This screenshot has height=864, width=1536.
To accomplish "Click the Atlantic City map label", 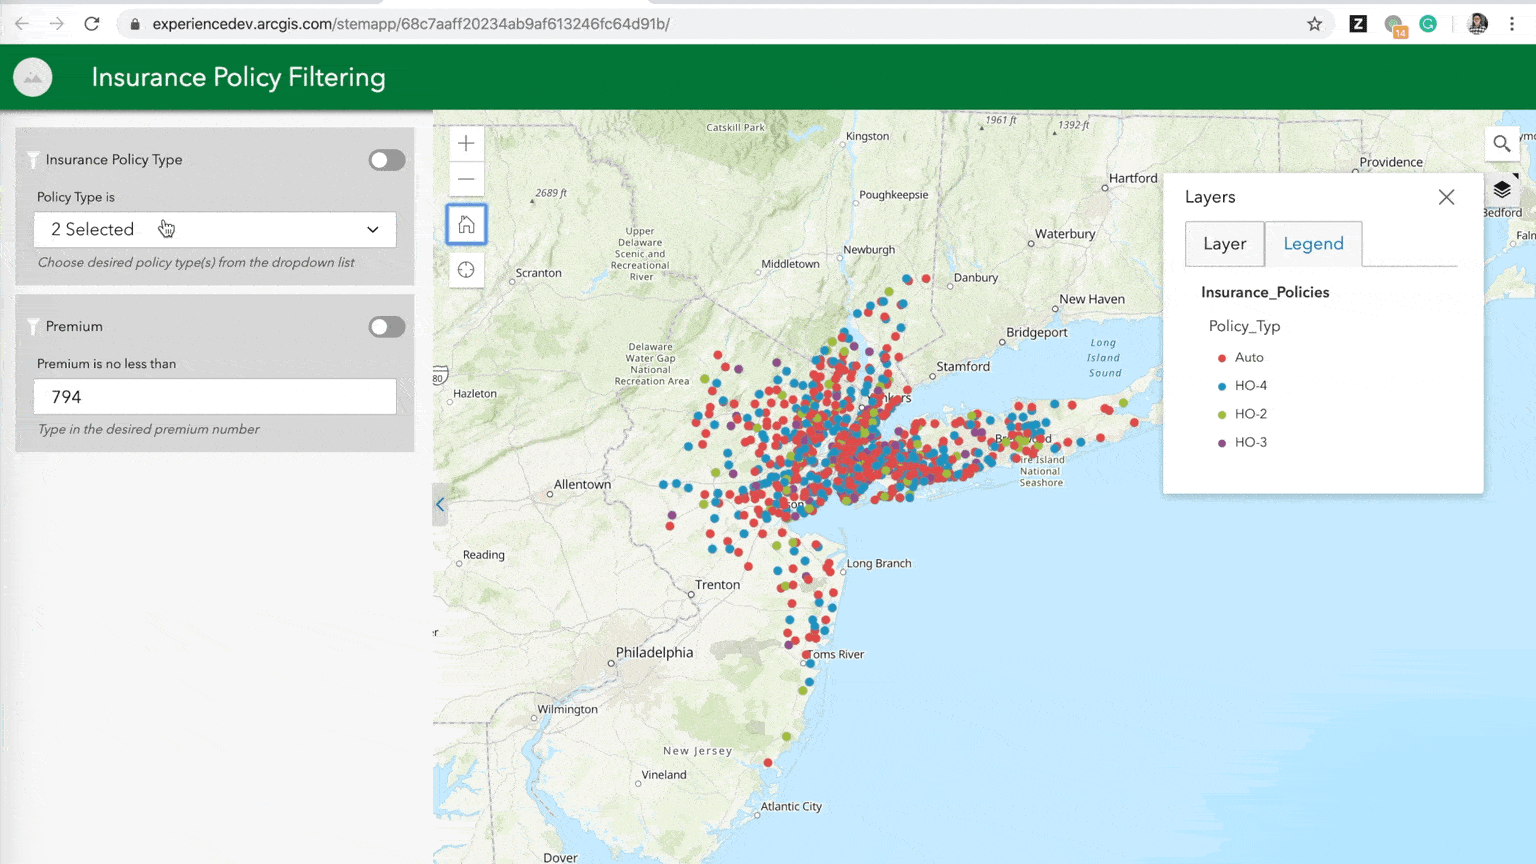I will 791,806.
